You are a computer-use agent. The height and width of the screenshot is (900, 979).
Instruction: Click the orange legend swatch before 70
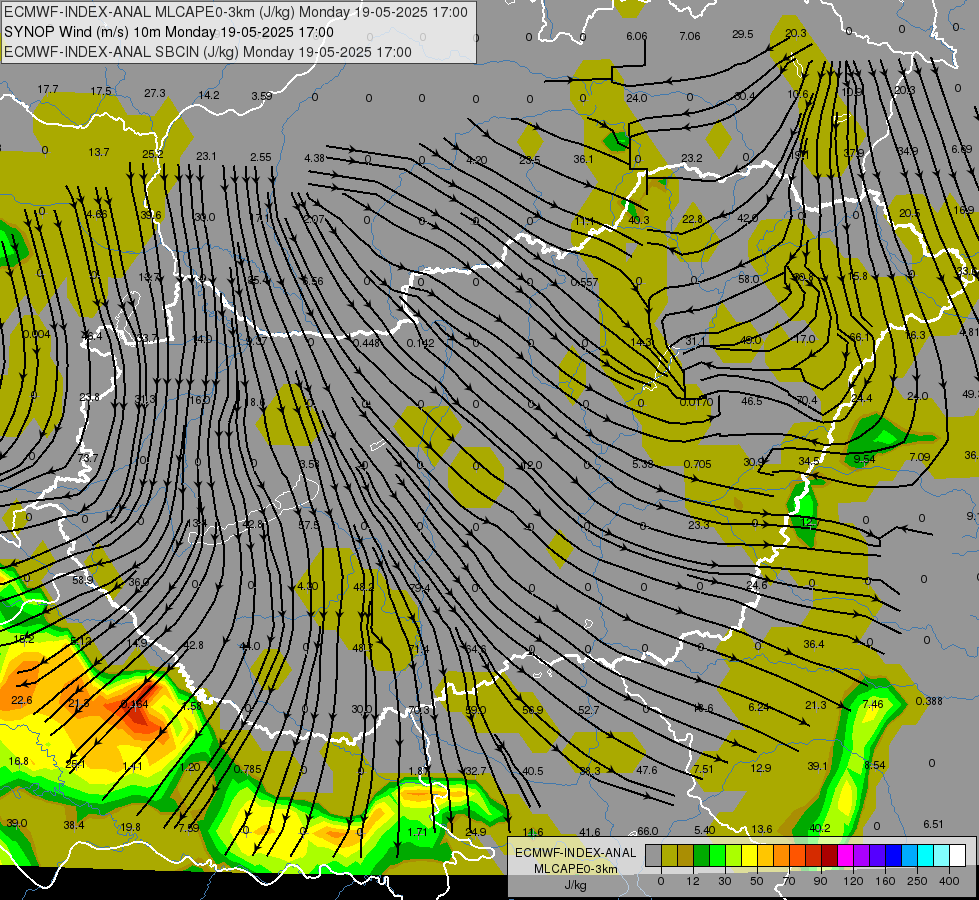[782, 856]
